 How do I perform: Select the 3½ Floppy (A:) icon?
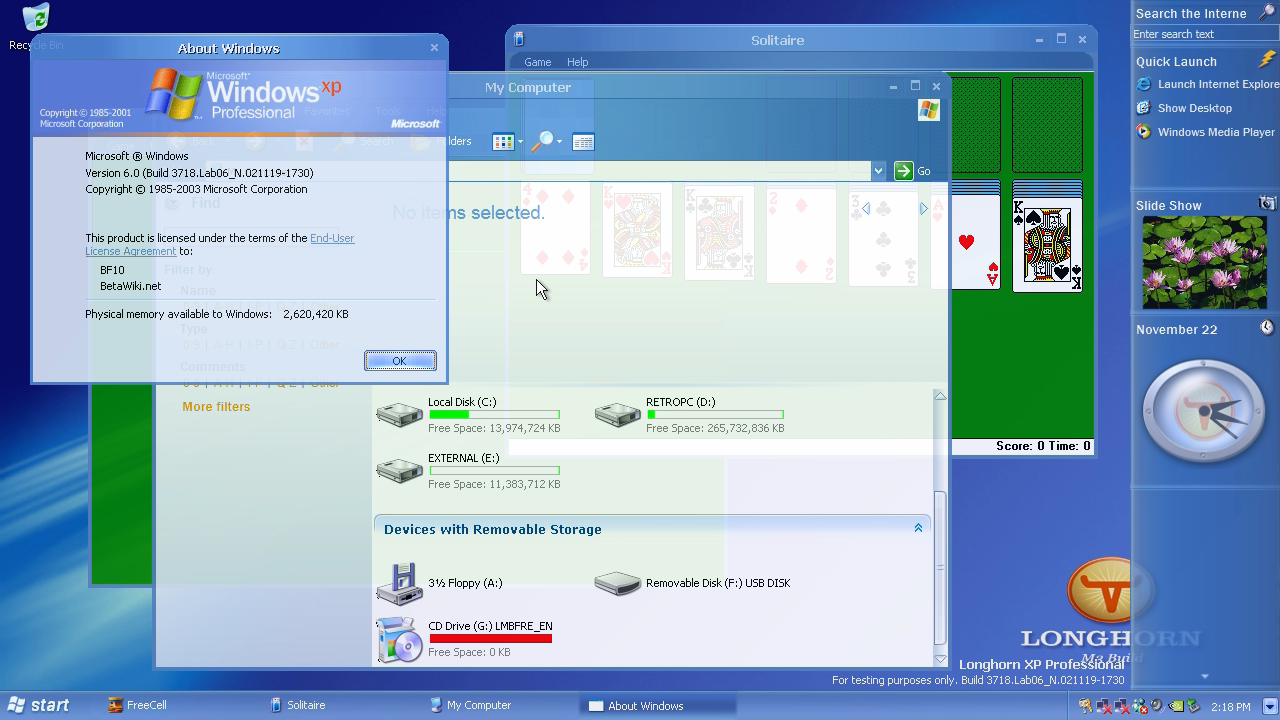[x=399, y=584]
